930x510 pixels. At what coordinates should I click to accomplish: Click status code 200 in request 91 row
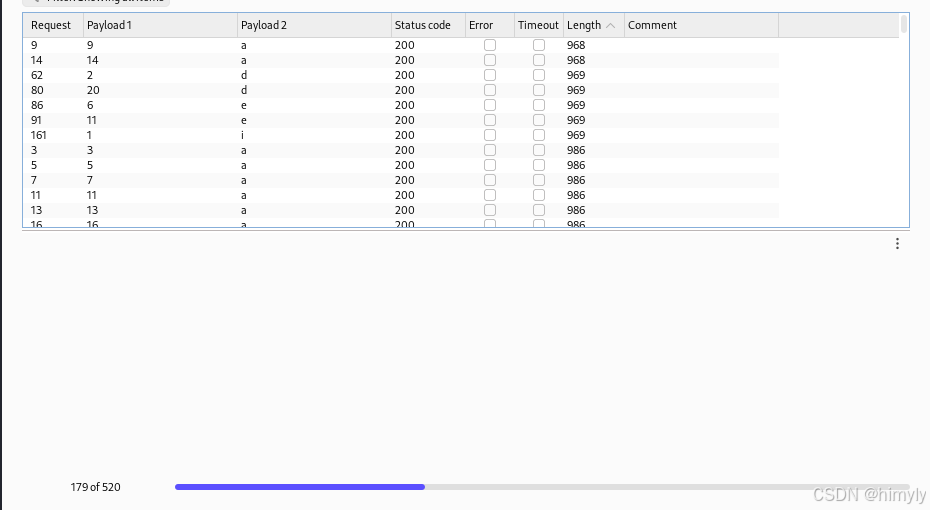(x=405, y=120)
